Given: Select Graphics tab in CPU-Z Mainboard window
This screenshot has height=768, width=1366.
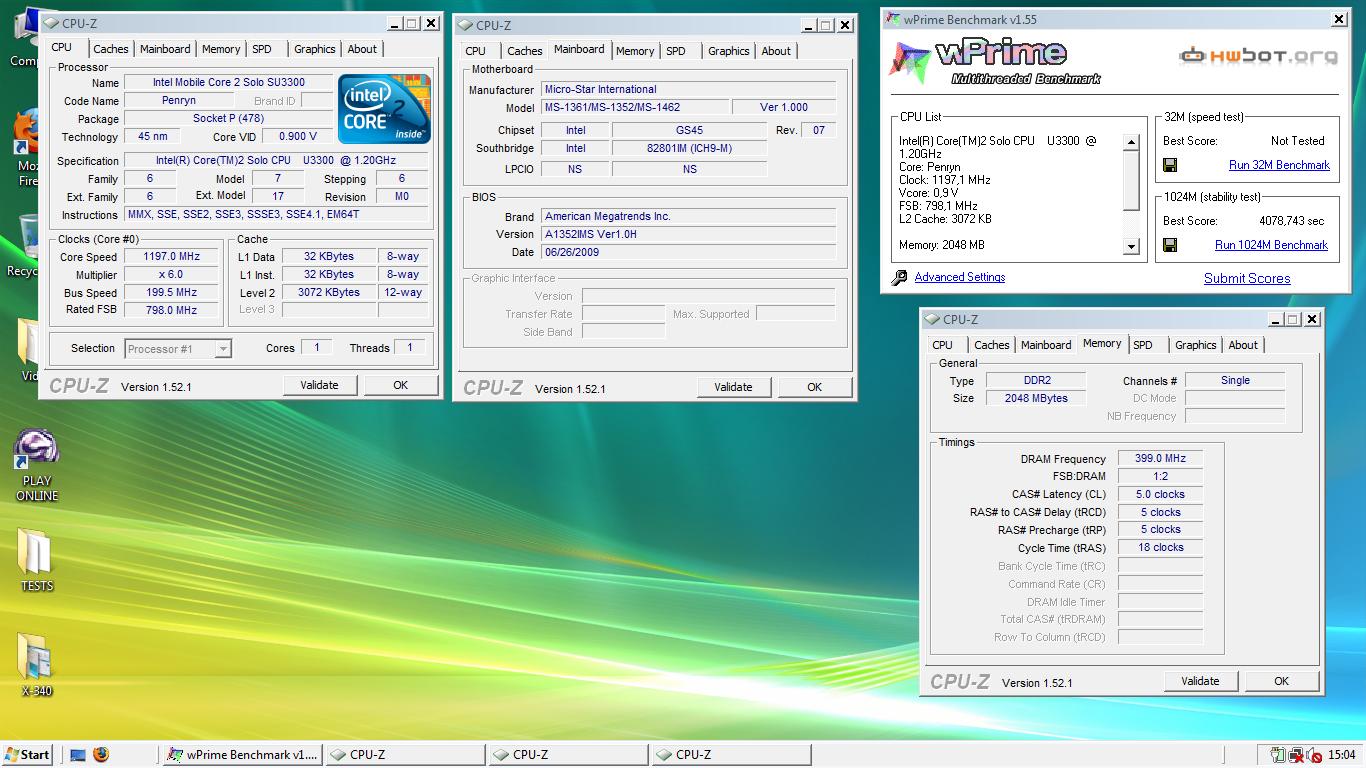Looking at the screenshot, I should pos(729,51).
